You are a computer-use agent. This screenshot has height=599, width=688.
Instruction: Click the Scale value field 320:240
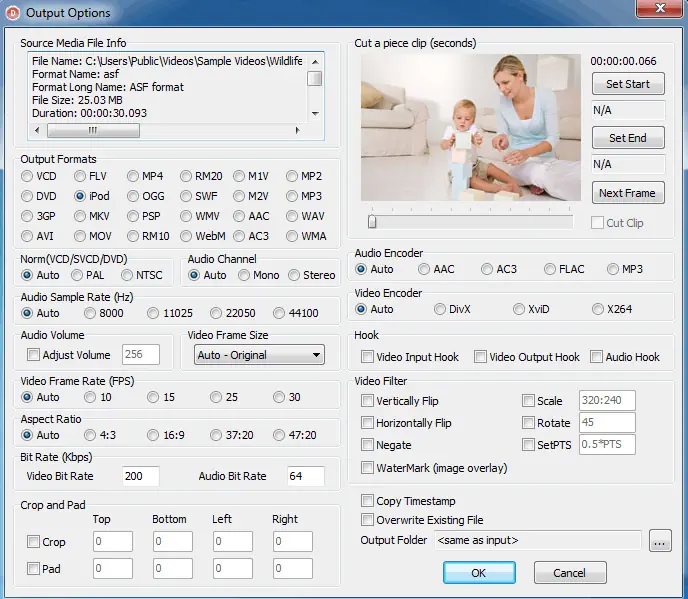[607, 400]
